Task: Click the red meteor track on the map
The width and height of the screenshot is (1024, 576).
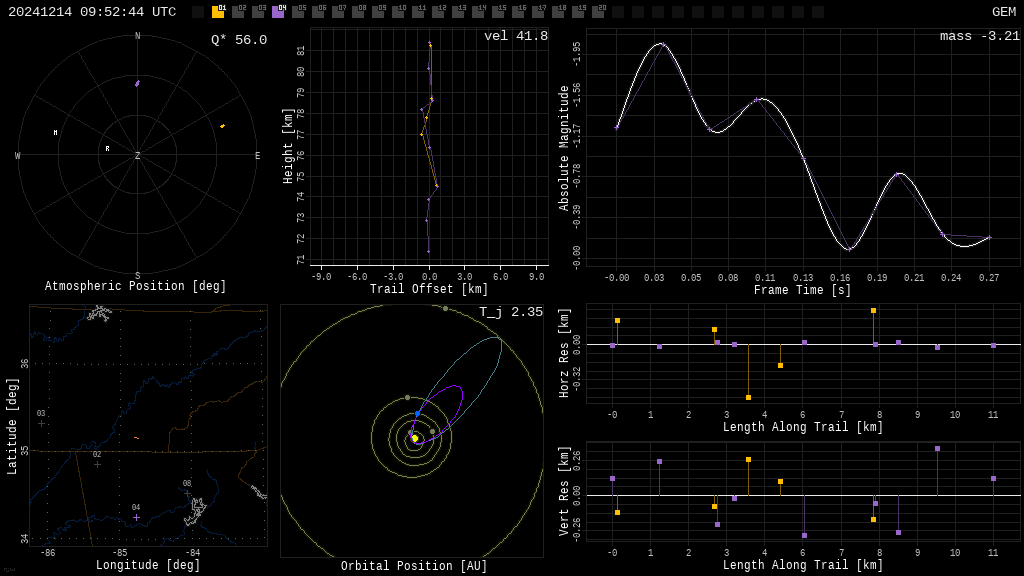Action: click(136, 438)
